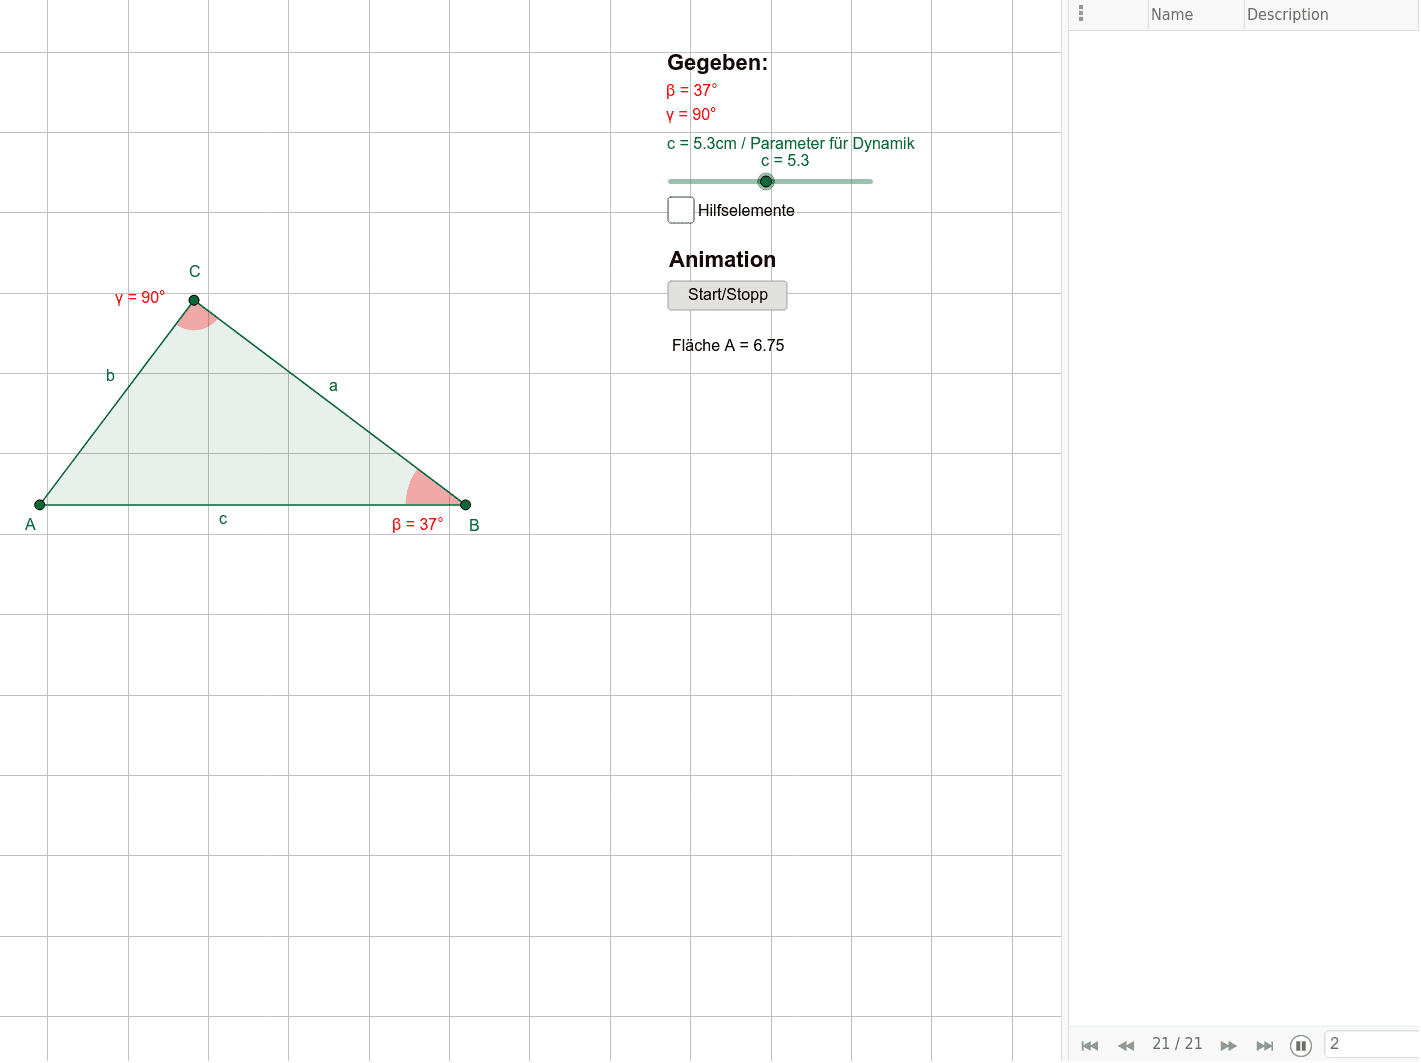Select point B of the triangle

pos(465,505)
